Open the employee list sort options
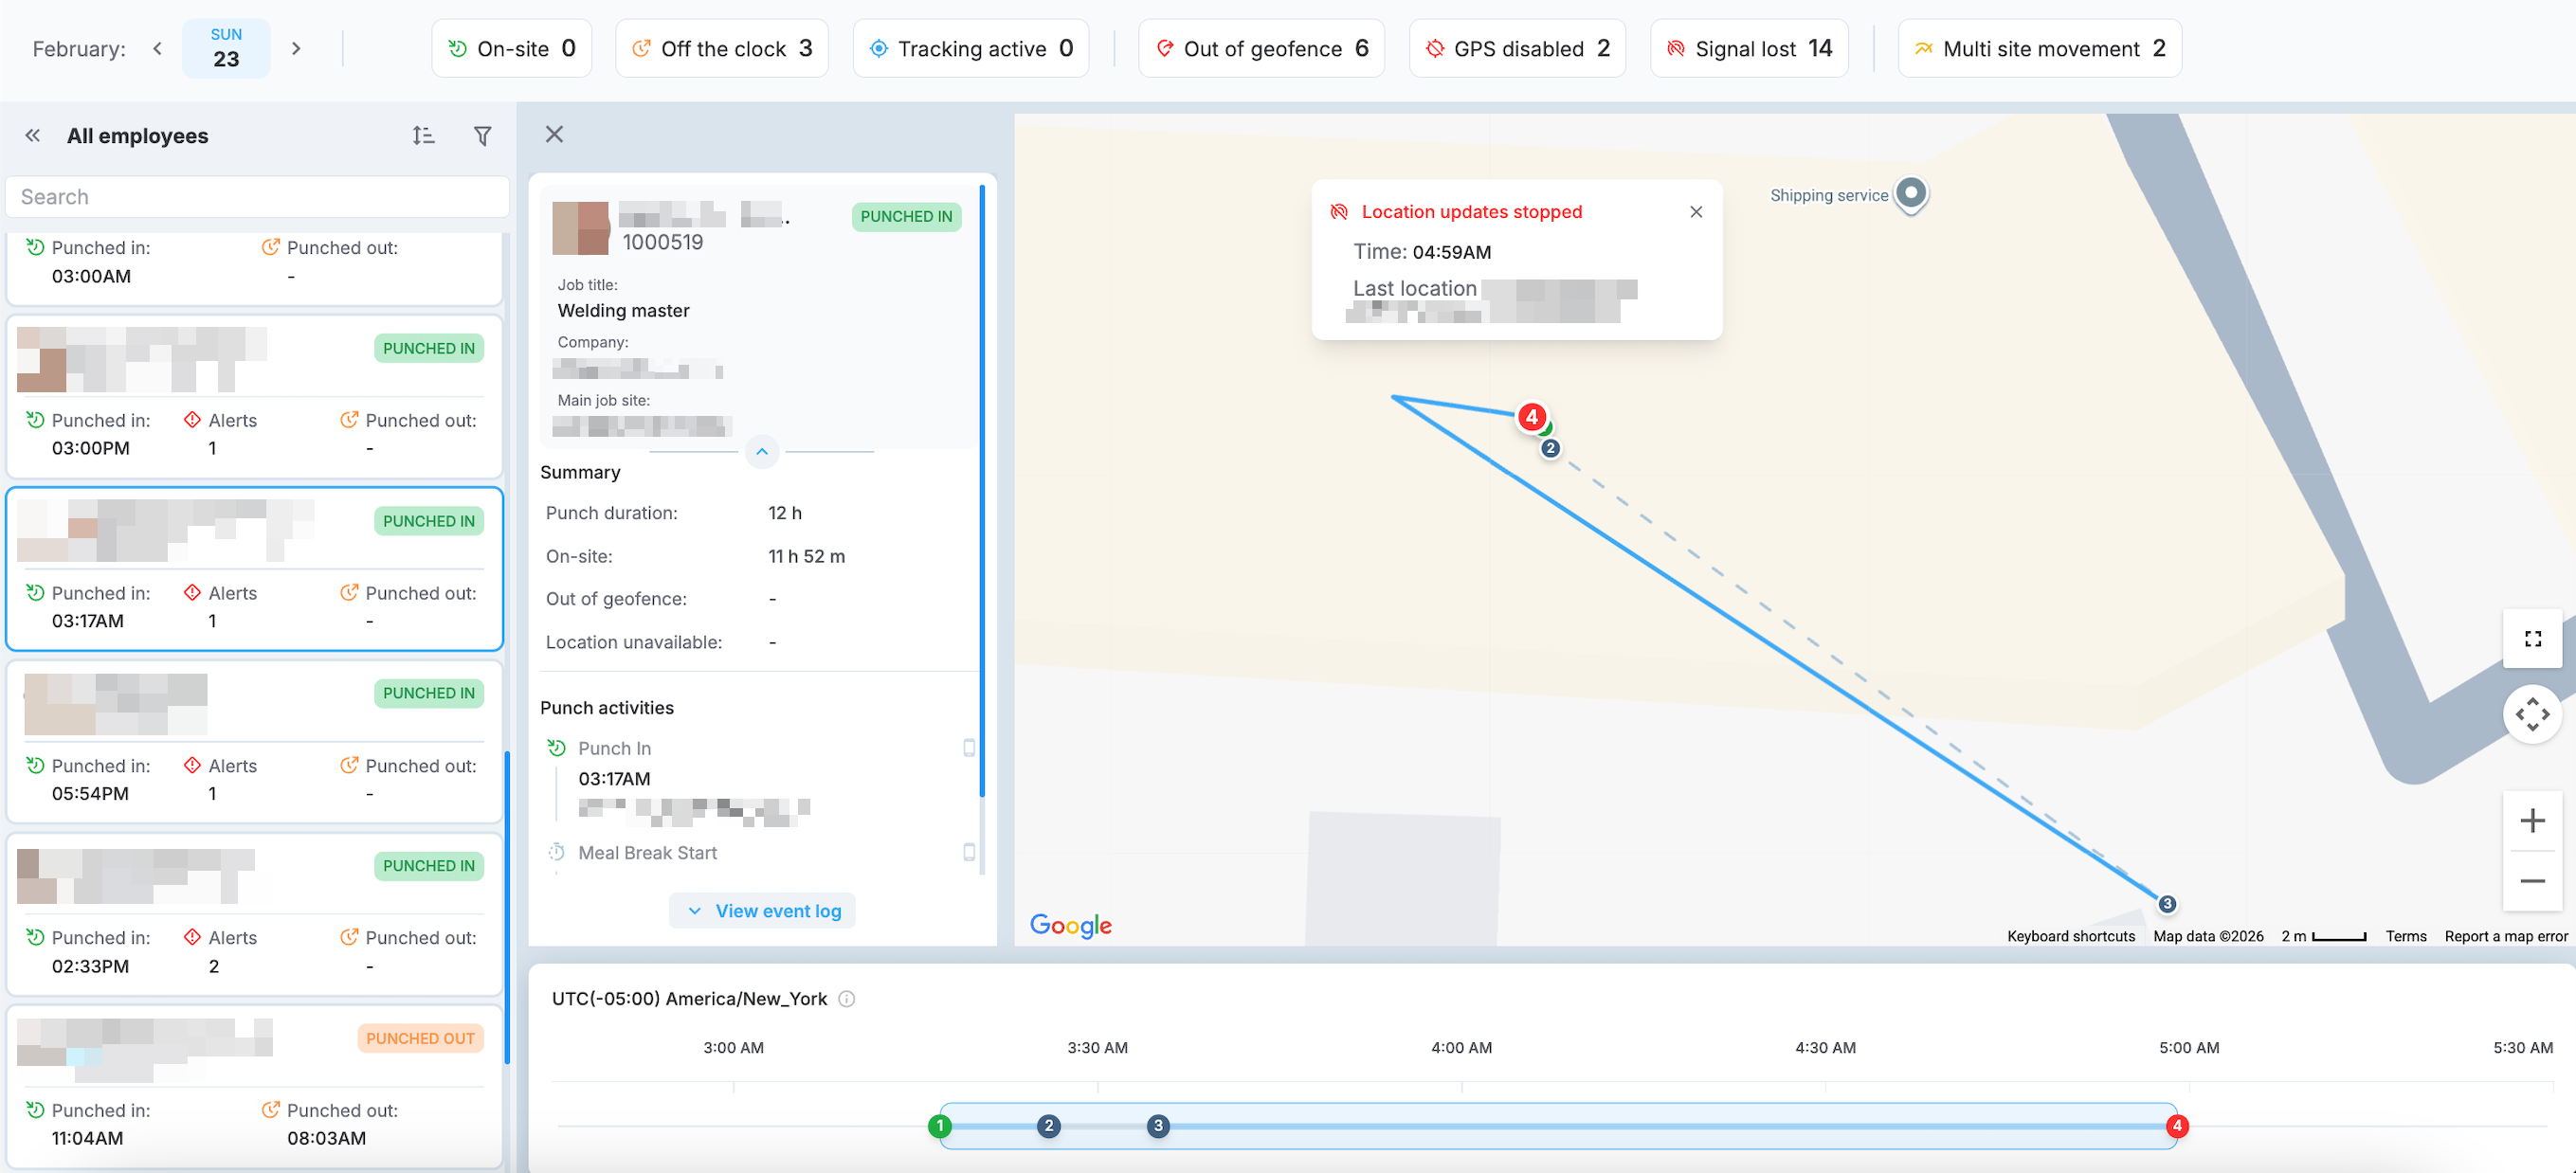Screen dimensions: 2576x1173 click(423, 136)
